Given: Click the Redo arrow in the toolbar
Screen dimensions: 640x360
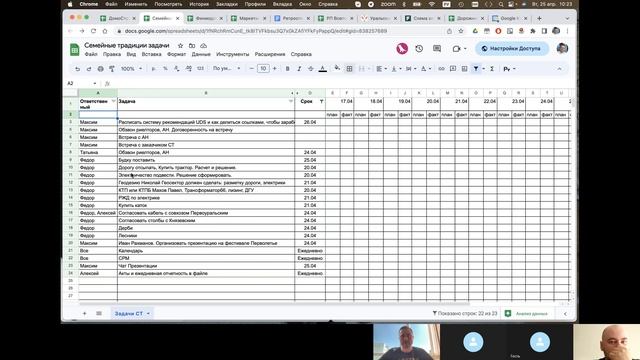Looking at the screenshot, I should [89, 69].
